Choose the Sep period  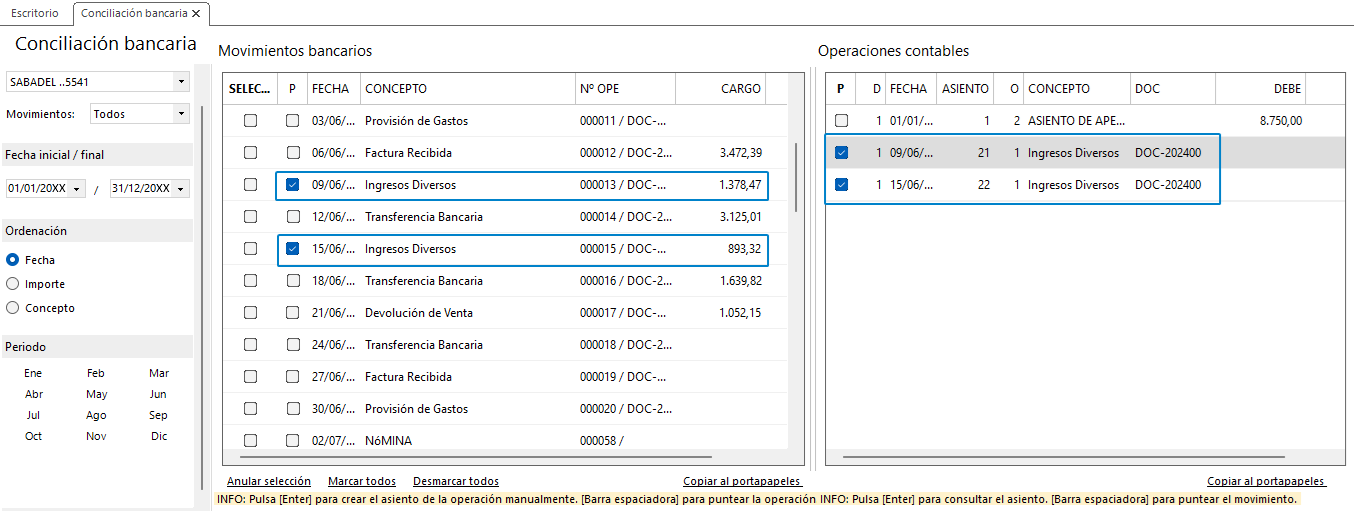pyautogui.click(x=158, y=415)
